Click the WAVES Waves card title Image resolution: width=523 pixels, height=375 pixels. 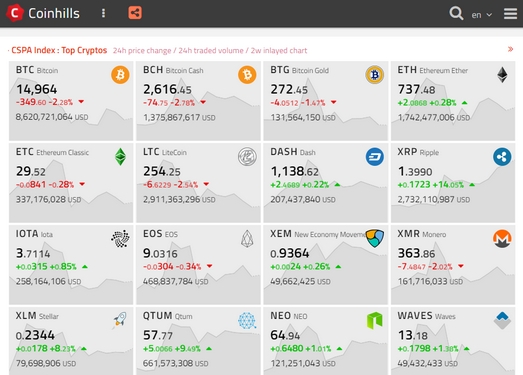point(426,316)
